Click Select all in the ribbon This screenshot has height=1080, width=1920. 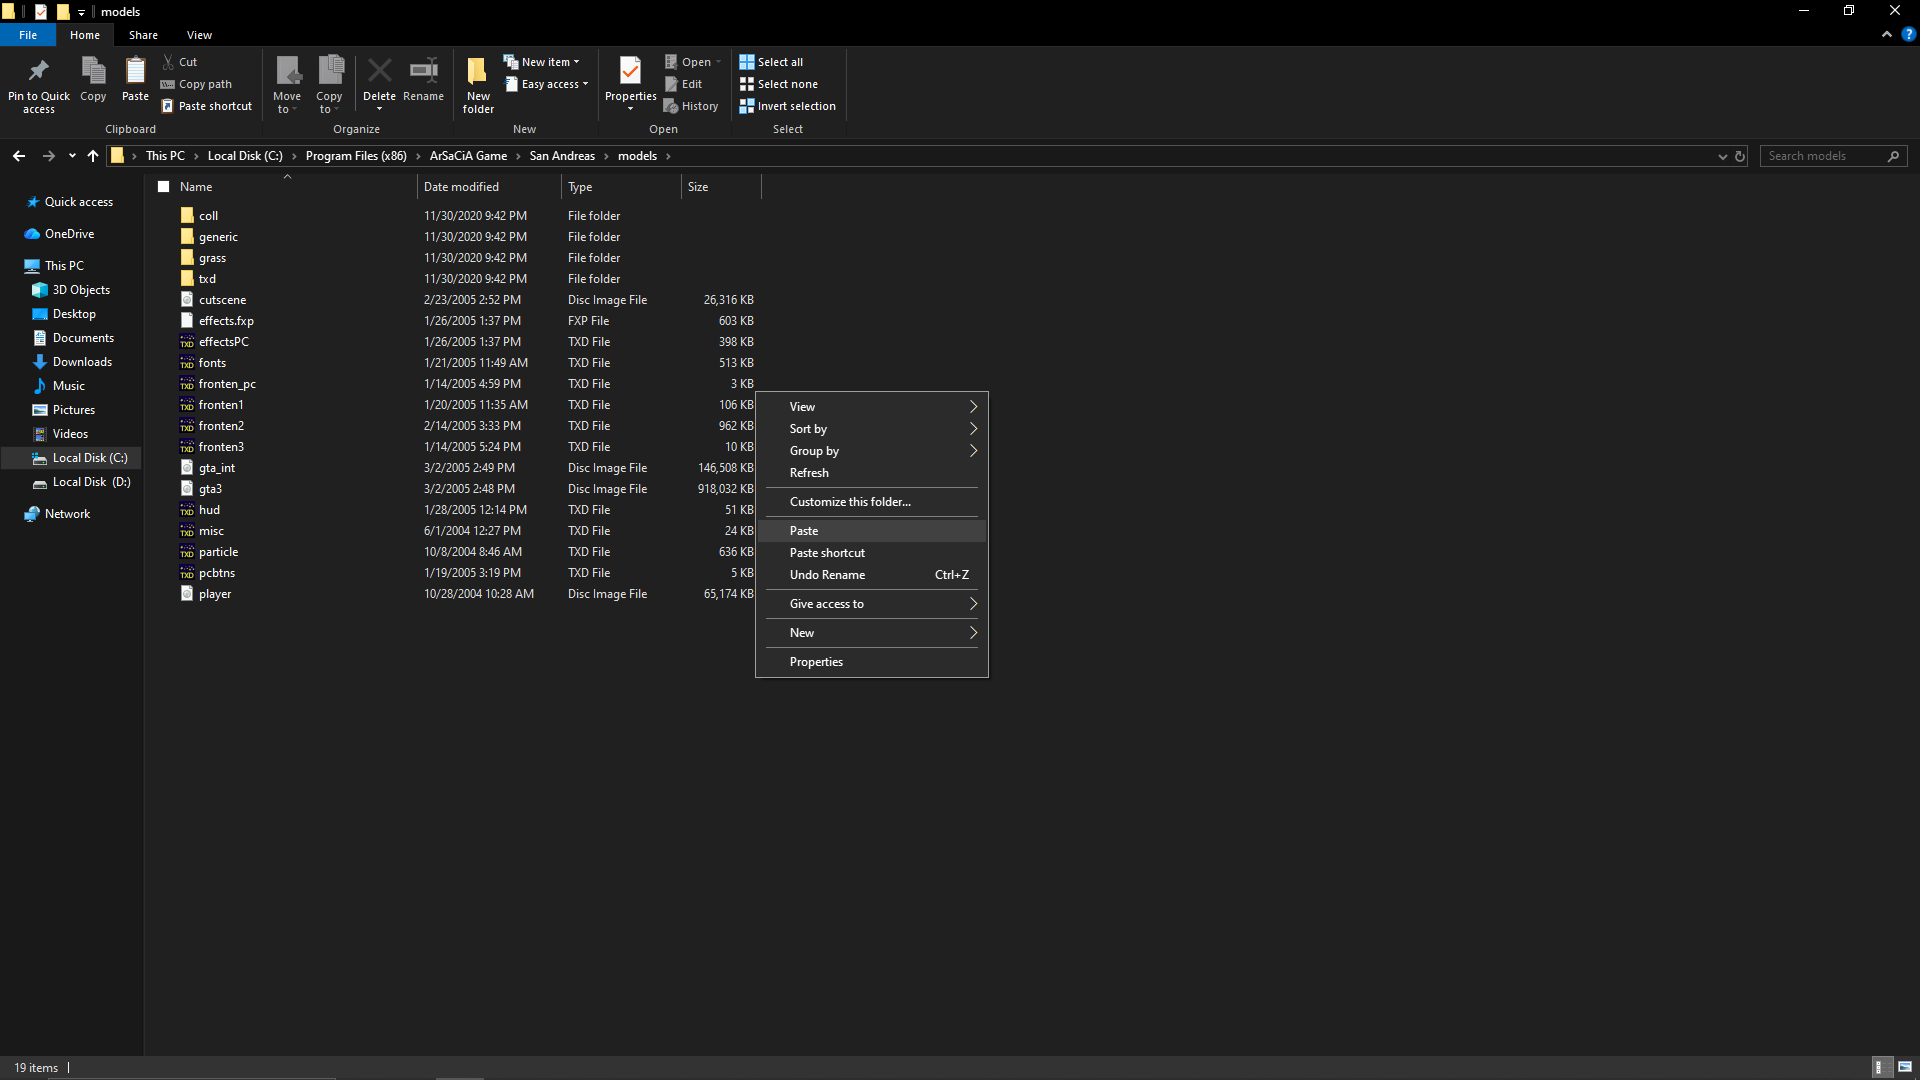pyautogui.click(x=771, y=62)
